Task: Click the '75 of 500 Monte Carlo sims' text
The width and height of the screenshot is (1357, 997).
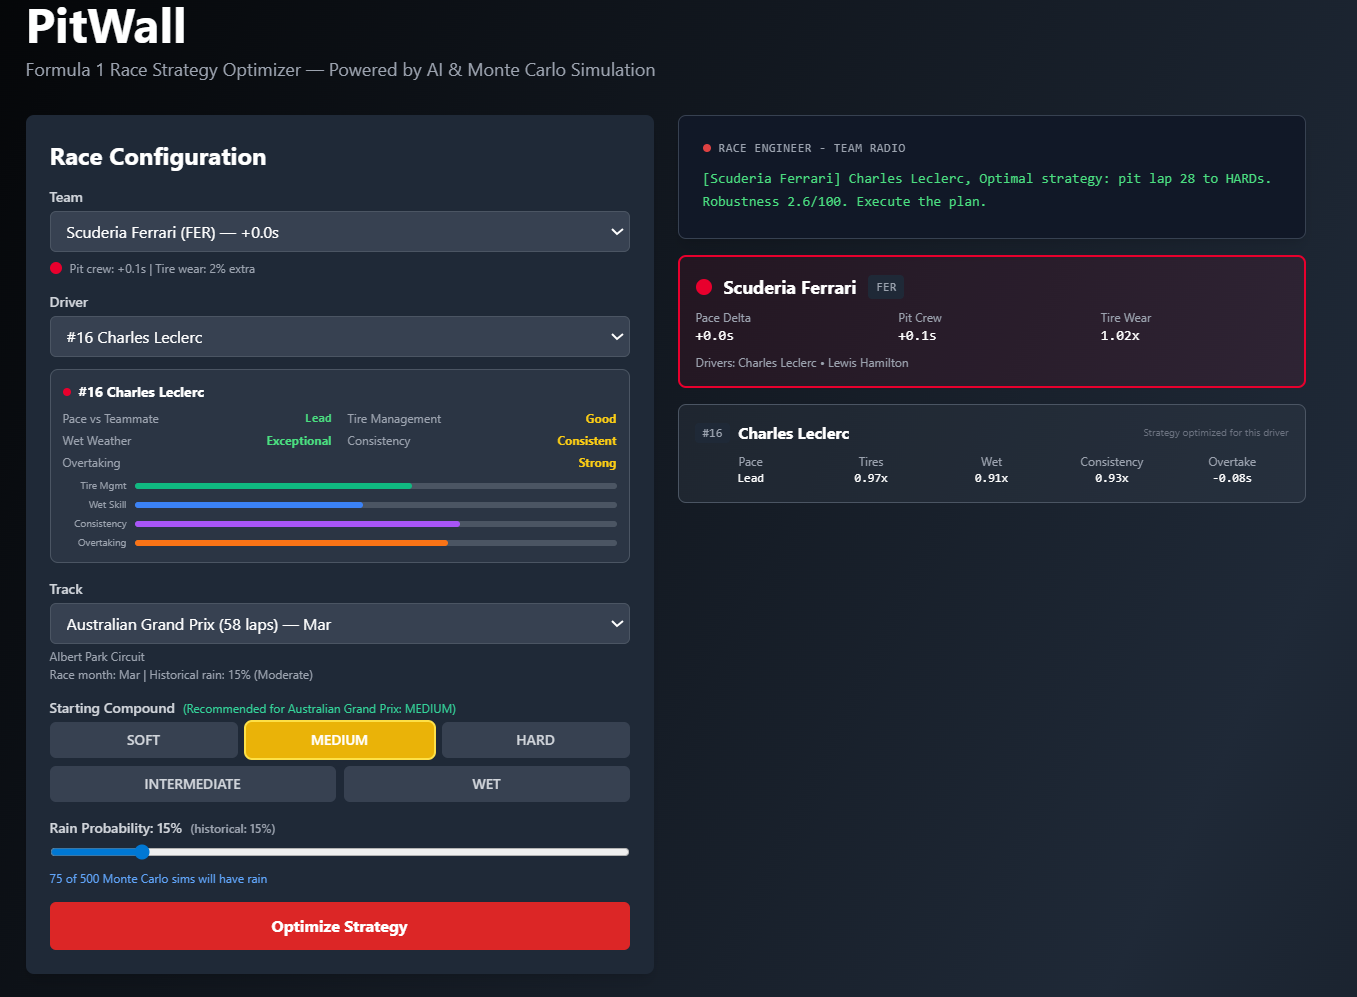Action: [158, 879]
